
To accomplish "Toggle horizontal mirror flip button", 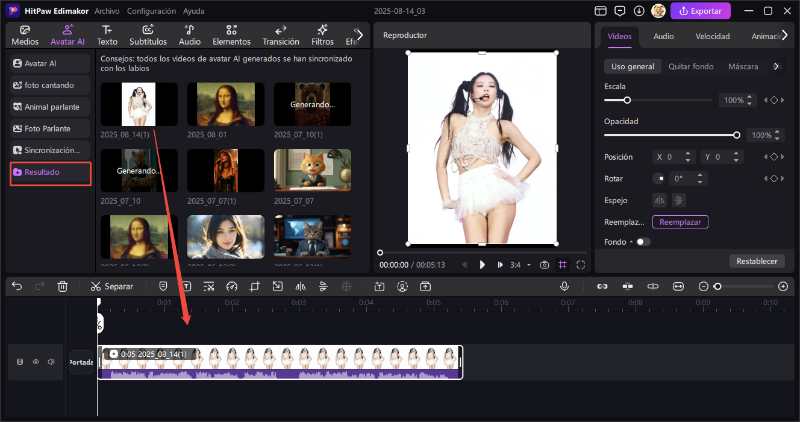I will click(660, 201).
